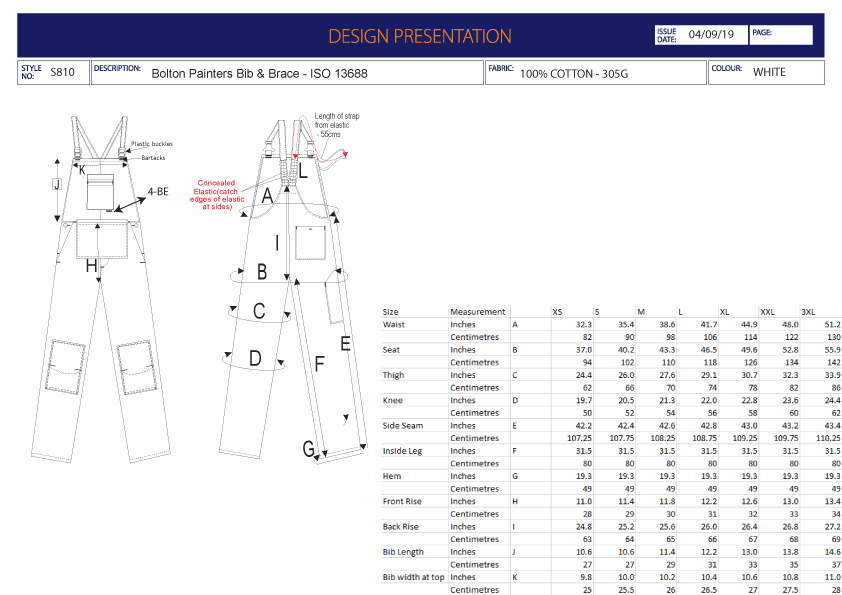Click the K code in the table

[x=515, y=577]
